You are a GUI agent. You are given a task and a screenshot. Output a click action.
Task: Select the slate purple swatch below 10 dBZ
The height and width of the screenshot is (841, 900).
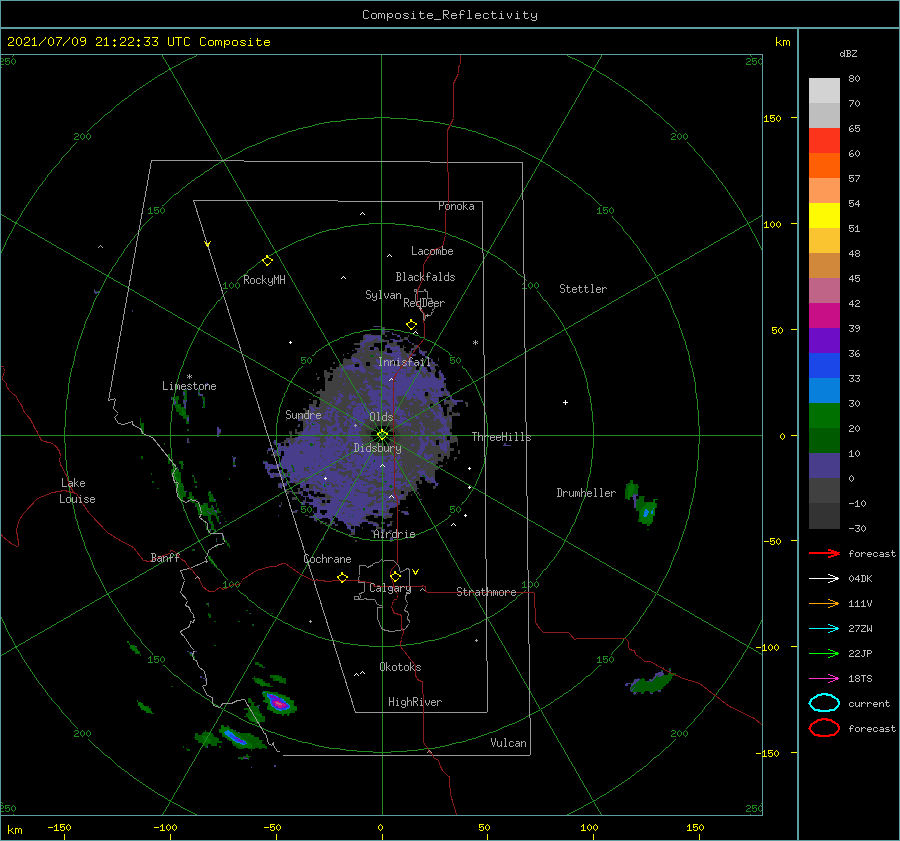tap(824, 466)
